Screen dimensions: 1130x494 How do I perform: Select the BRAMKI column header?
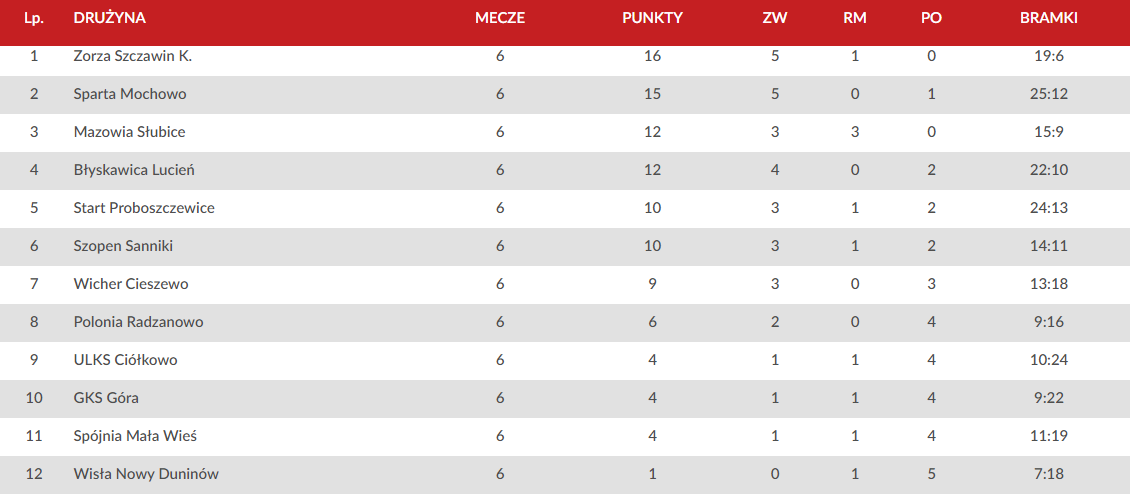[1049, 19]
